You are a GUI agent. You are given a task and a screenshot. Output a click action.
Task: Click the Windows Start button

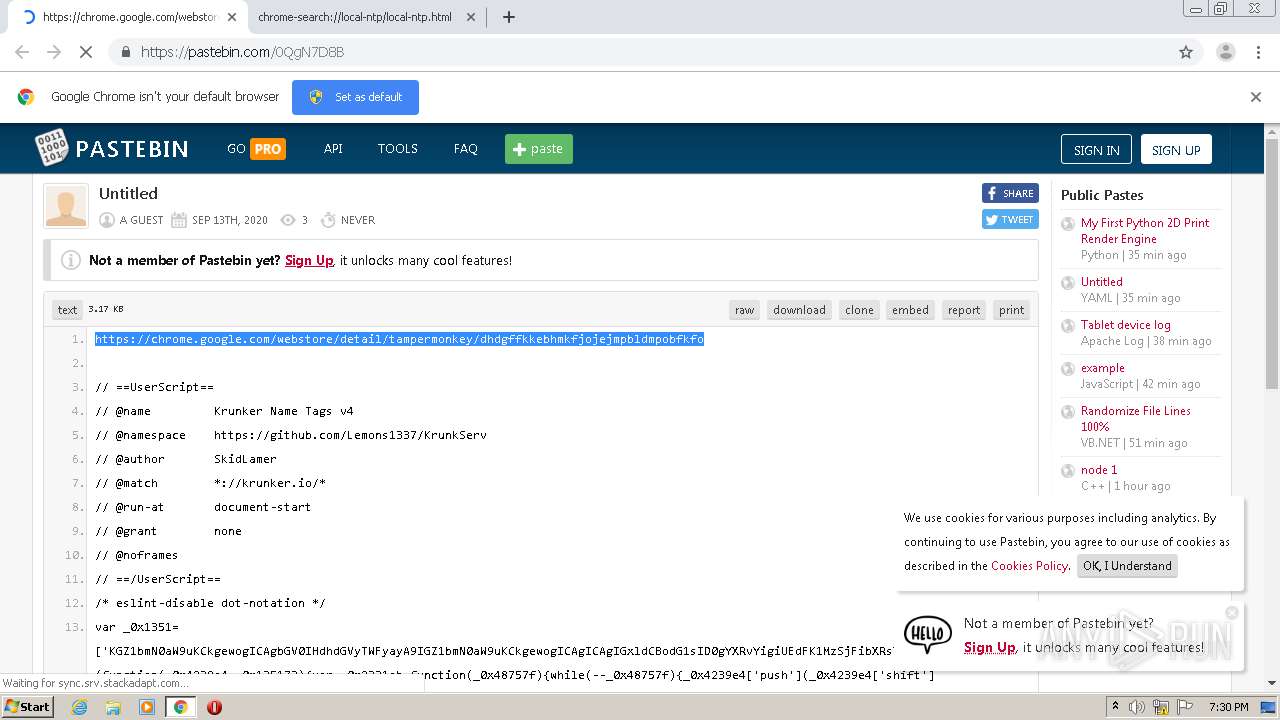click(x=28, y=706)
